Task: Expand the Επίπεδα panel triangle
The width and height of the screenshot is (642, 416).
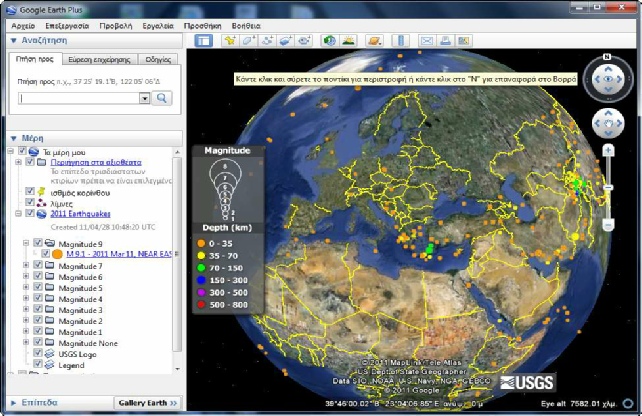Action: (14, 403)
